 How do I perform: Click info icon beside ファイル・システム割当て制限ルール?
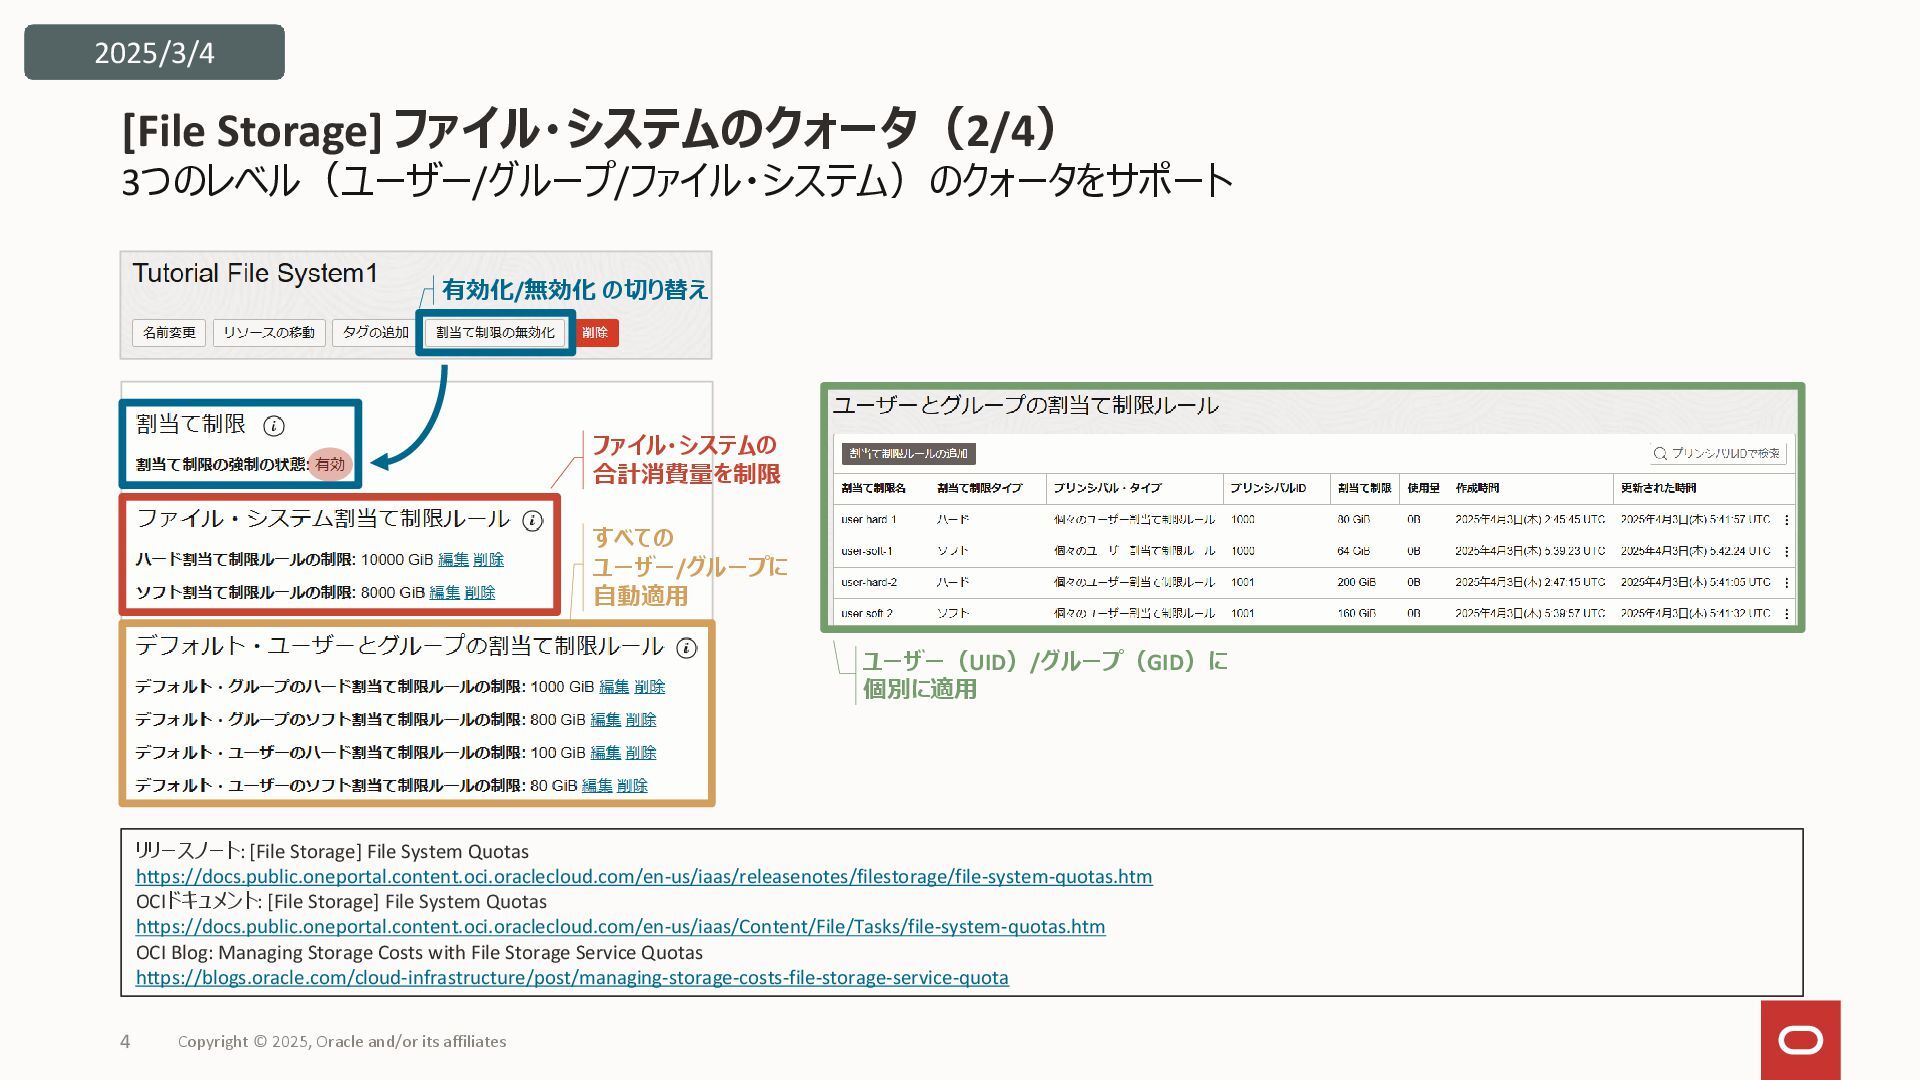533,521
